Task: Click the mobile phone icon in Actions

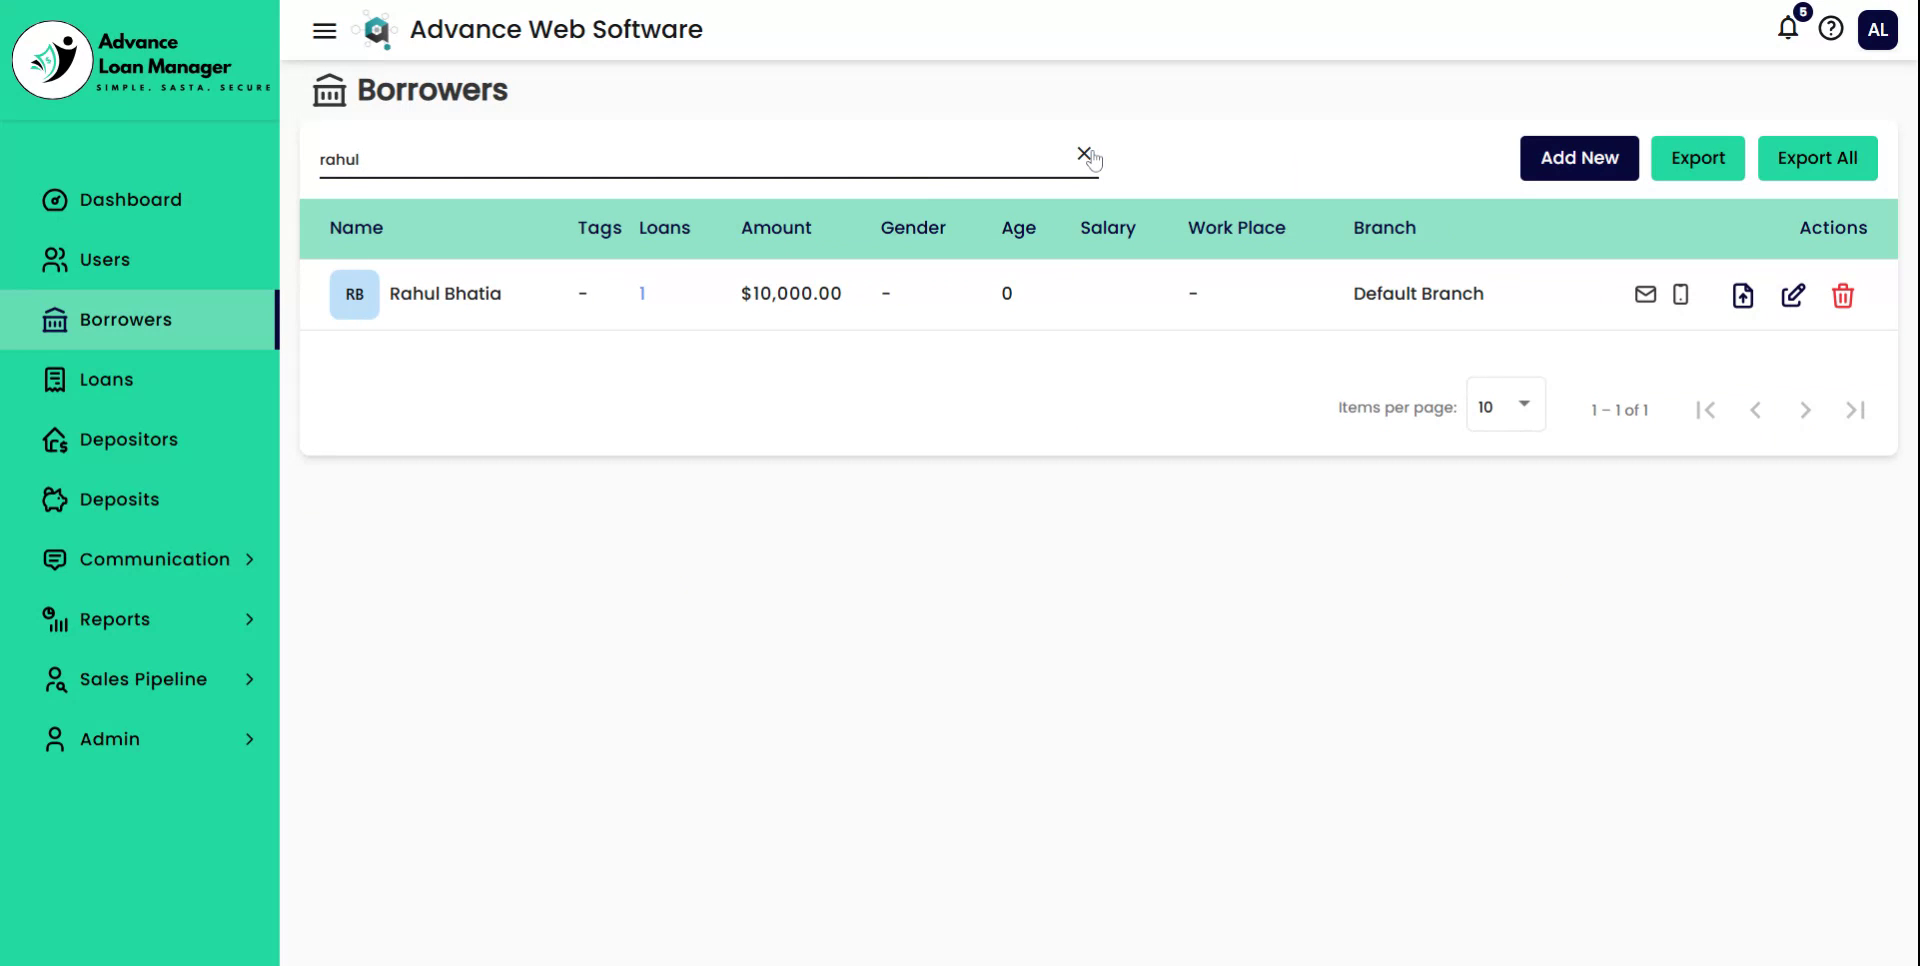Action: pos(1681,294)
